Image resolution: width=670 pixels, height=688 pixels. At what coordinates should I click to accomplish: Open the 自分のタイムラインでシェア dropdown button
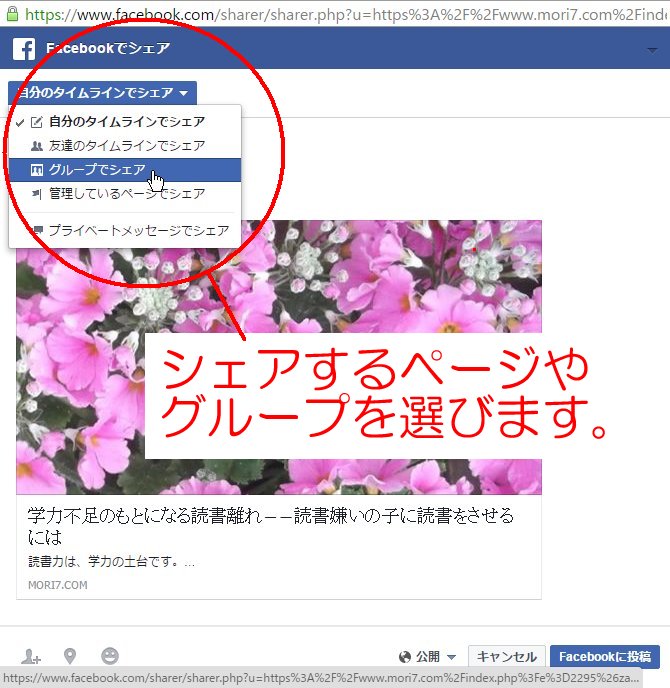tap(102, 93)
